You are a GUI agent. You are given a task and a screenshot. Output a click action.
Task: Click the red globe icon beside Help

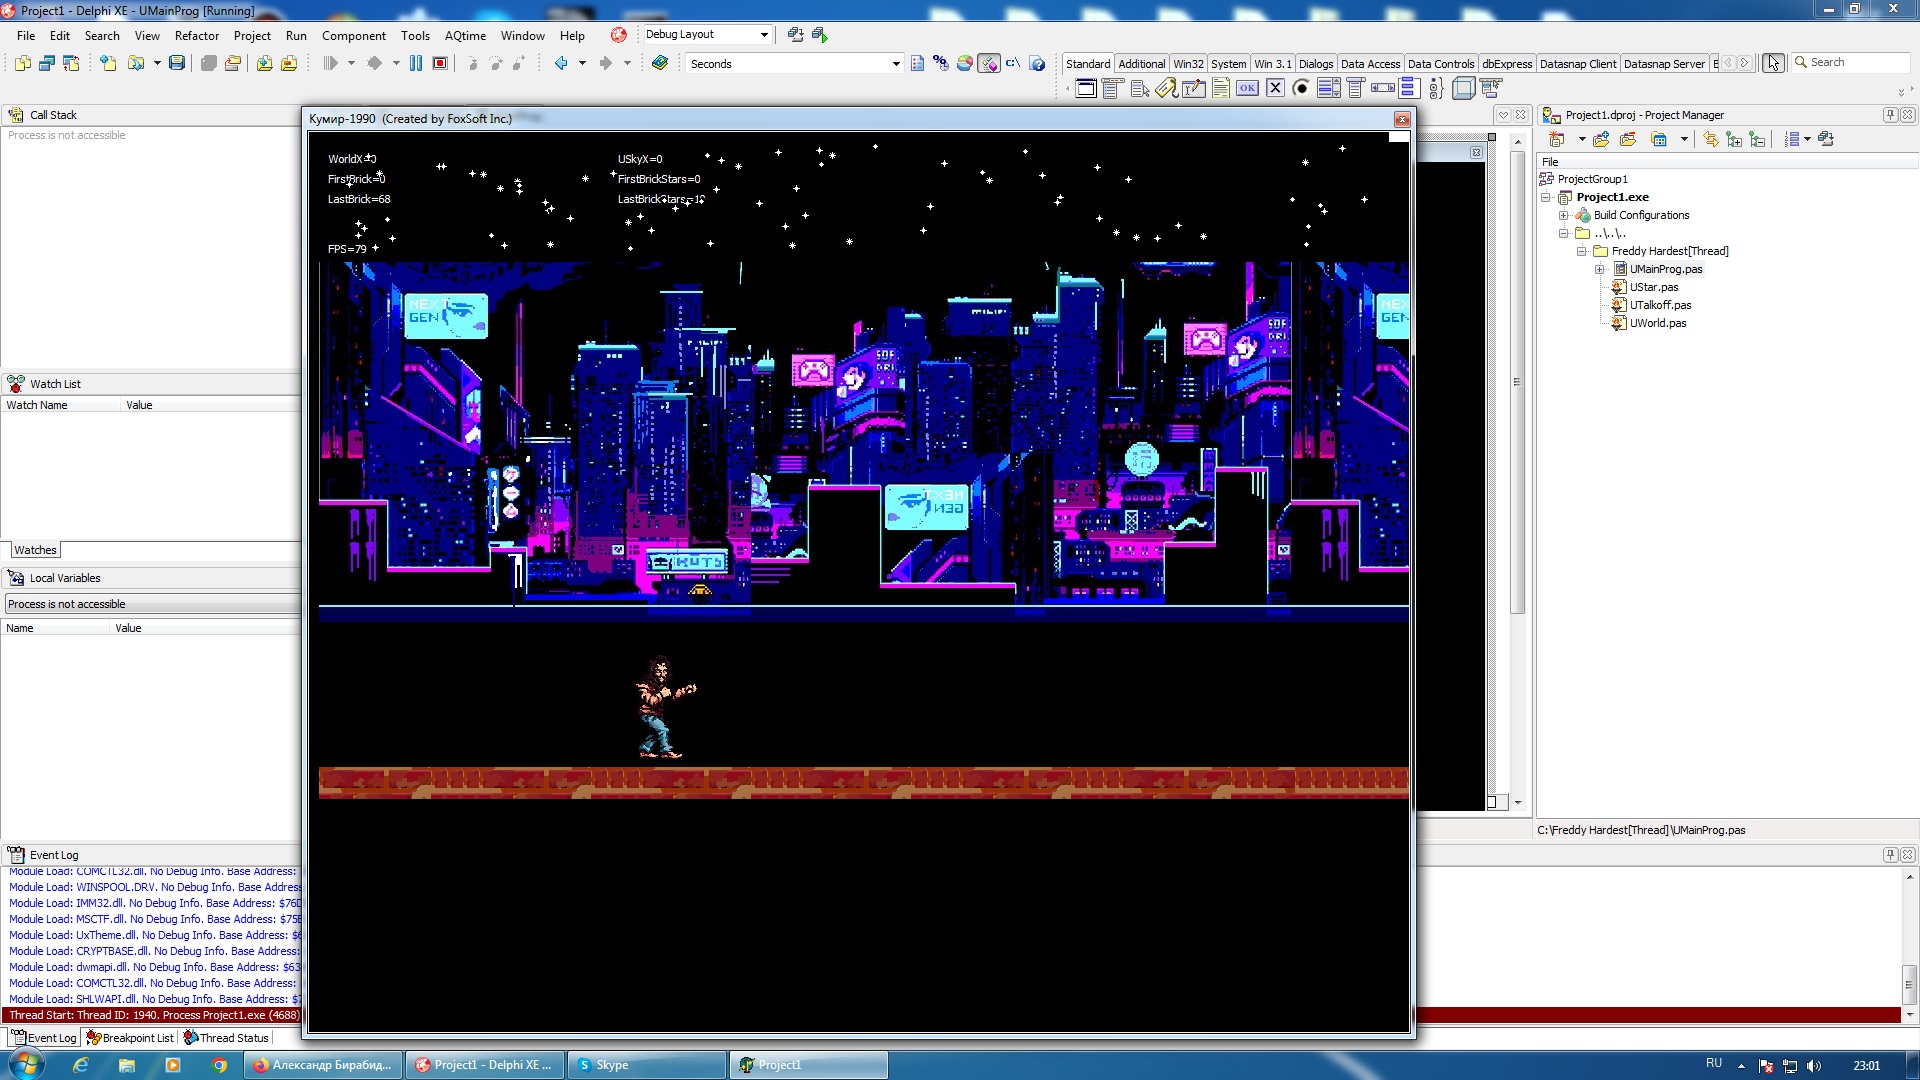point(619,35)
